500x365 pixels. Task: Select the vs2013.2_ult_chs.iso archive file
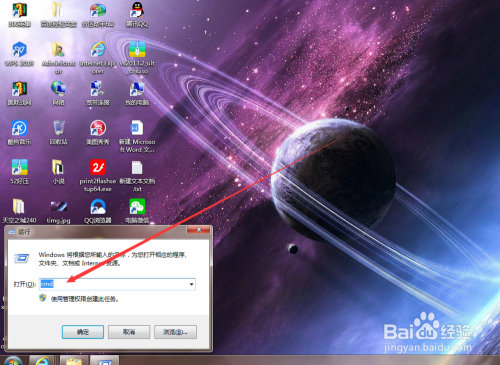[137, 57]
